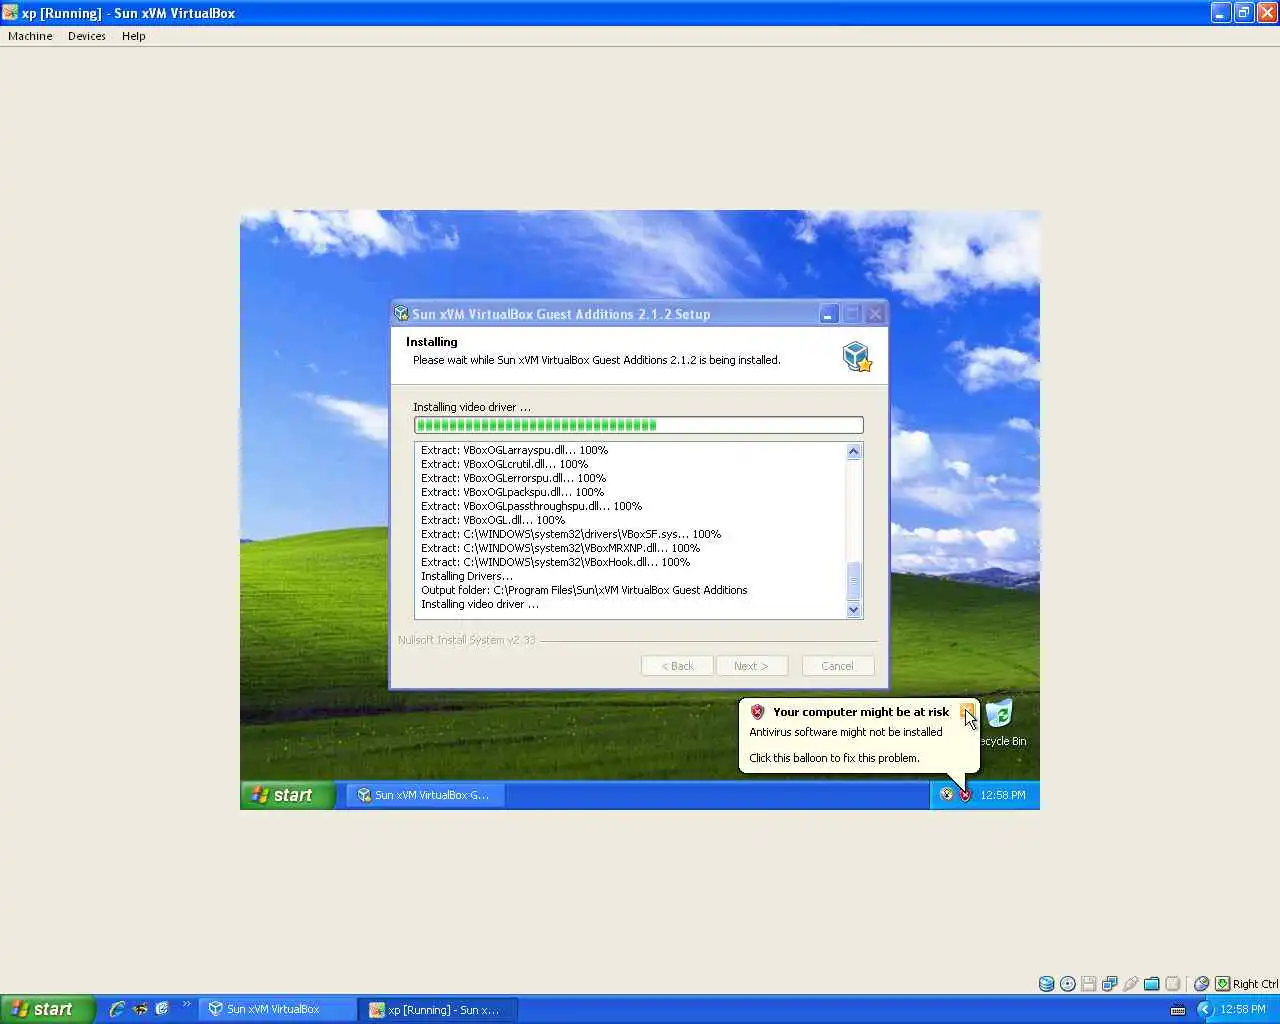1280x1024 pixels.
Task: Click the second quick launch icon beside Internet Explorer
Action: (x=140, y=1009)
